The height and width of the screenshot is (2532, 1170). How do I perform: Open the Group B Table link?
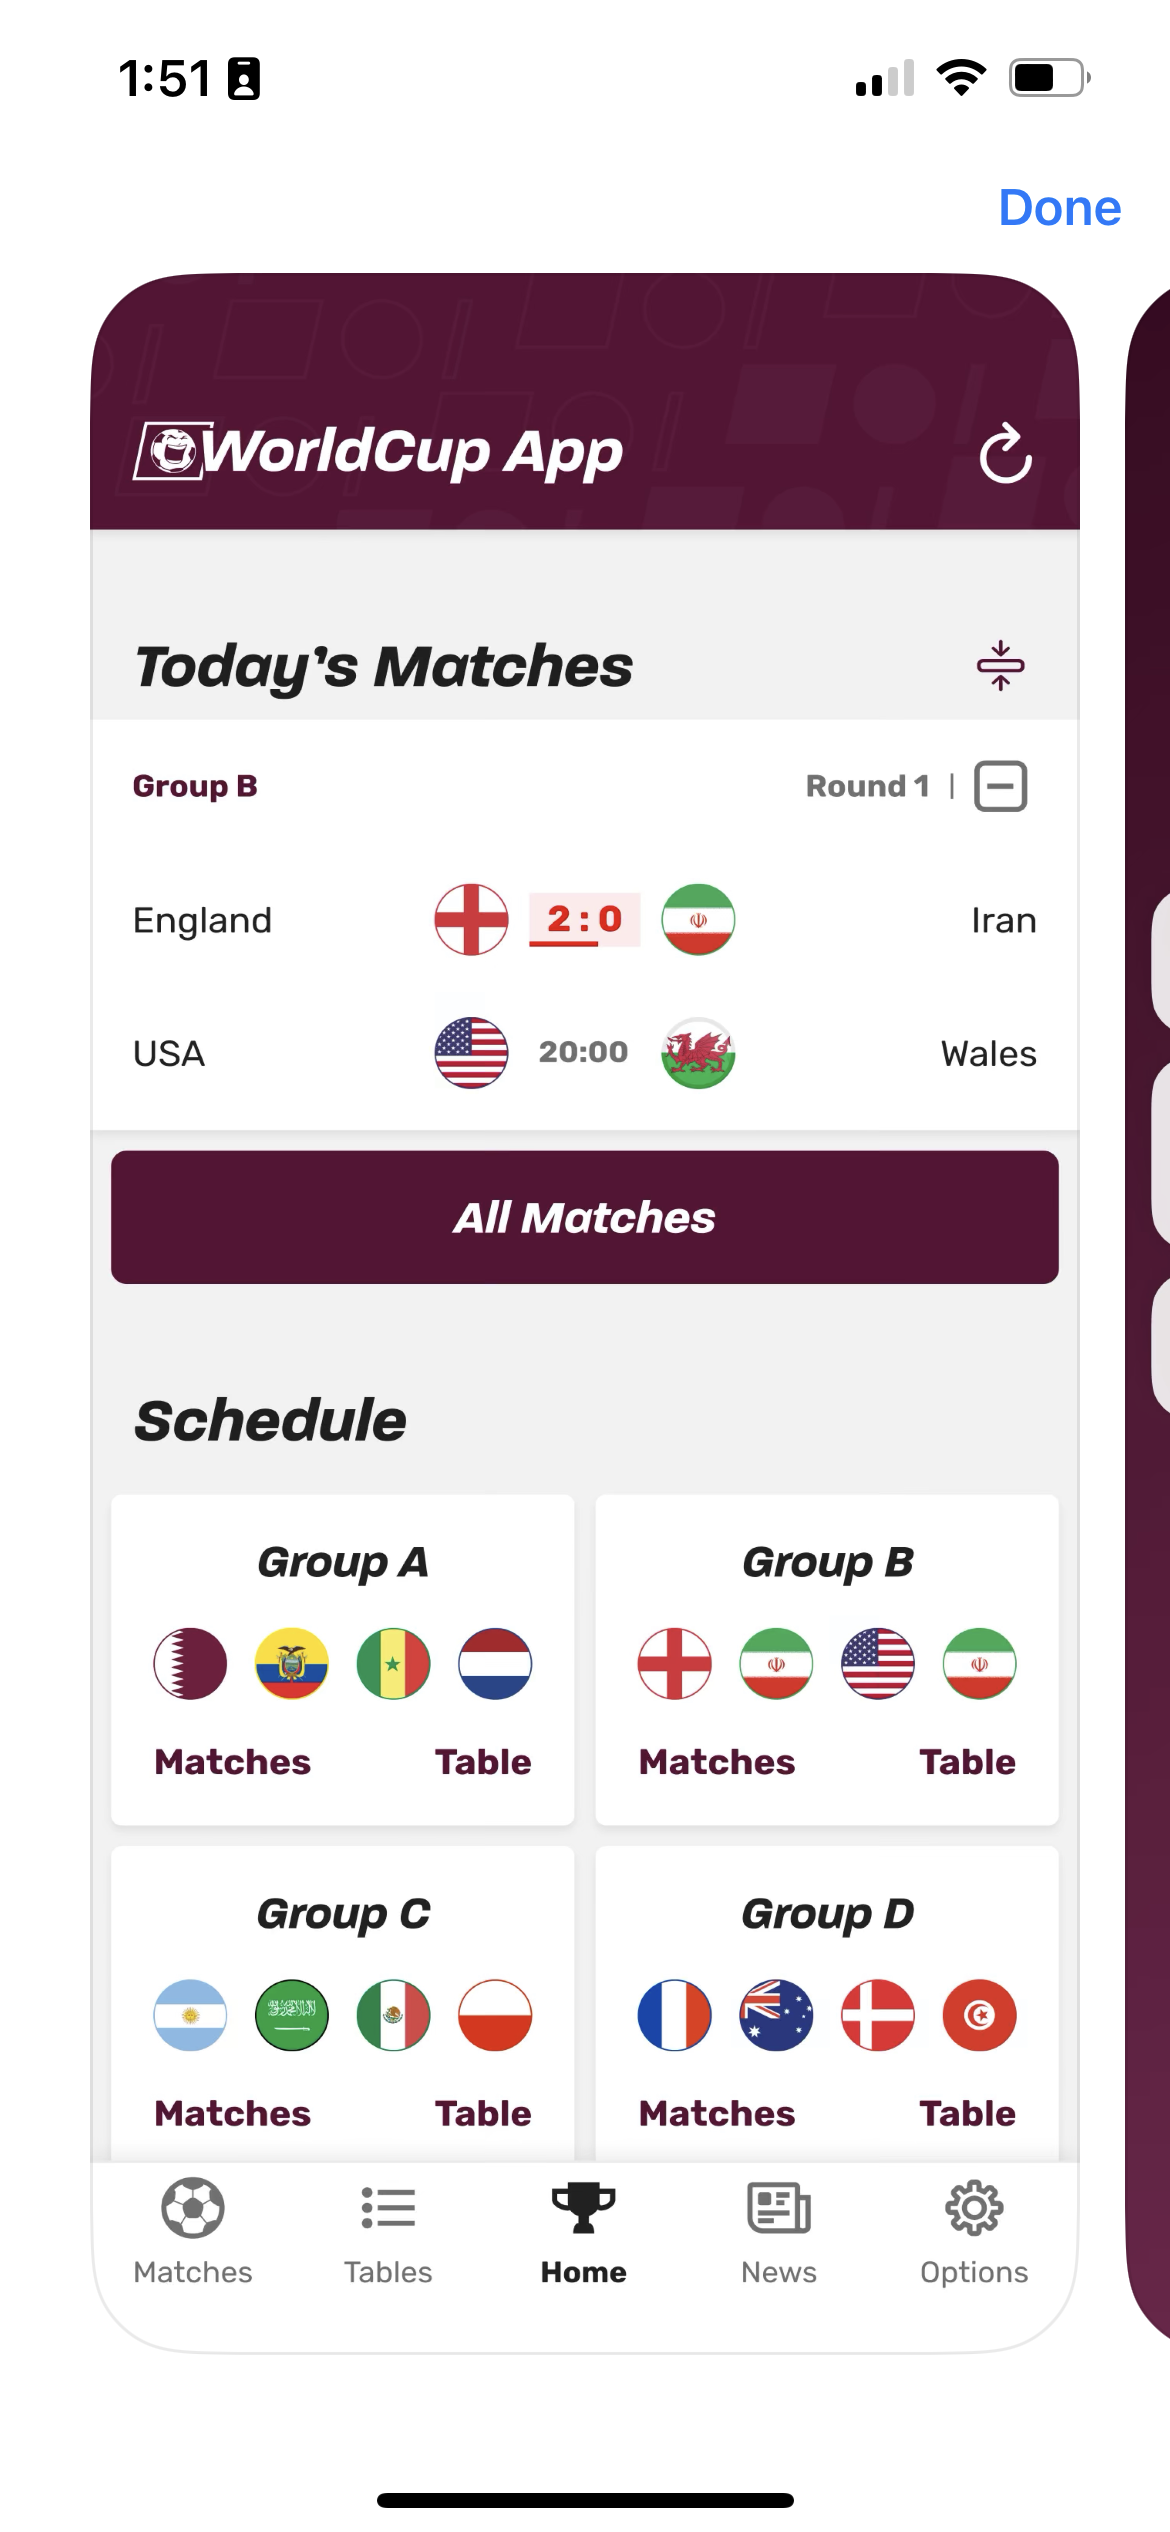967,1762
